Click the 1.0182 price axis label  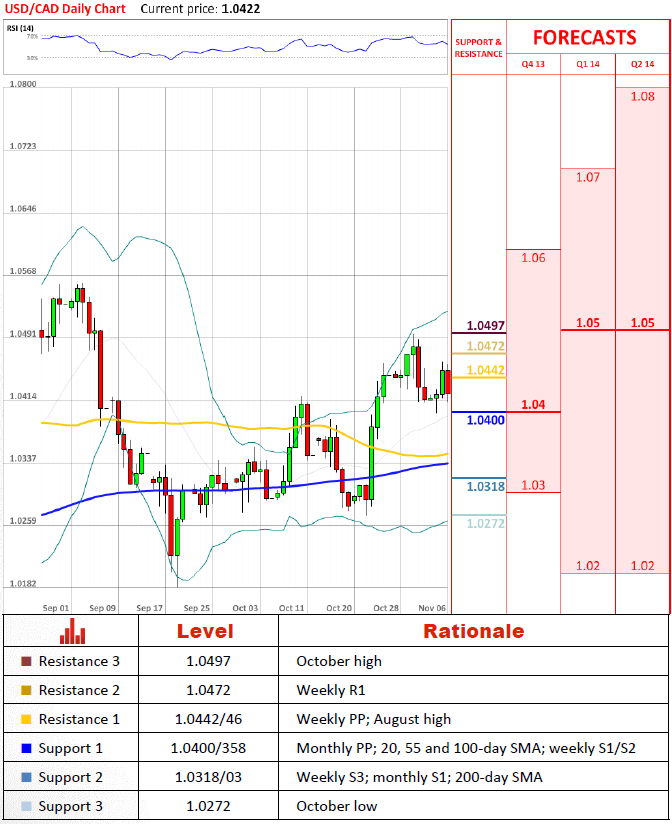[23, 584]
